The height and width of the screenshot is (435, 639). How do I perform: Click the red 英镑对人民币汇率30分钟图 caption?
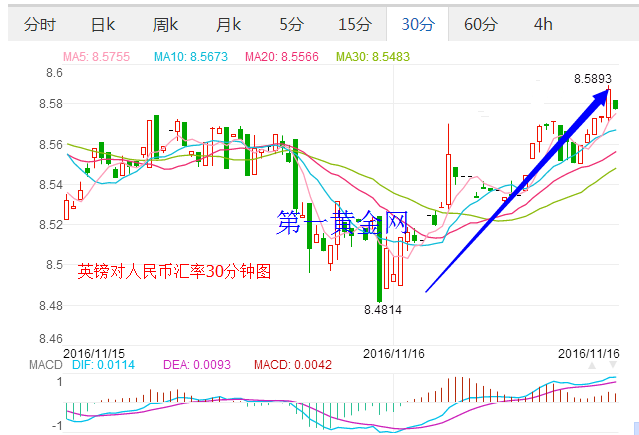tap(174, 271)
